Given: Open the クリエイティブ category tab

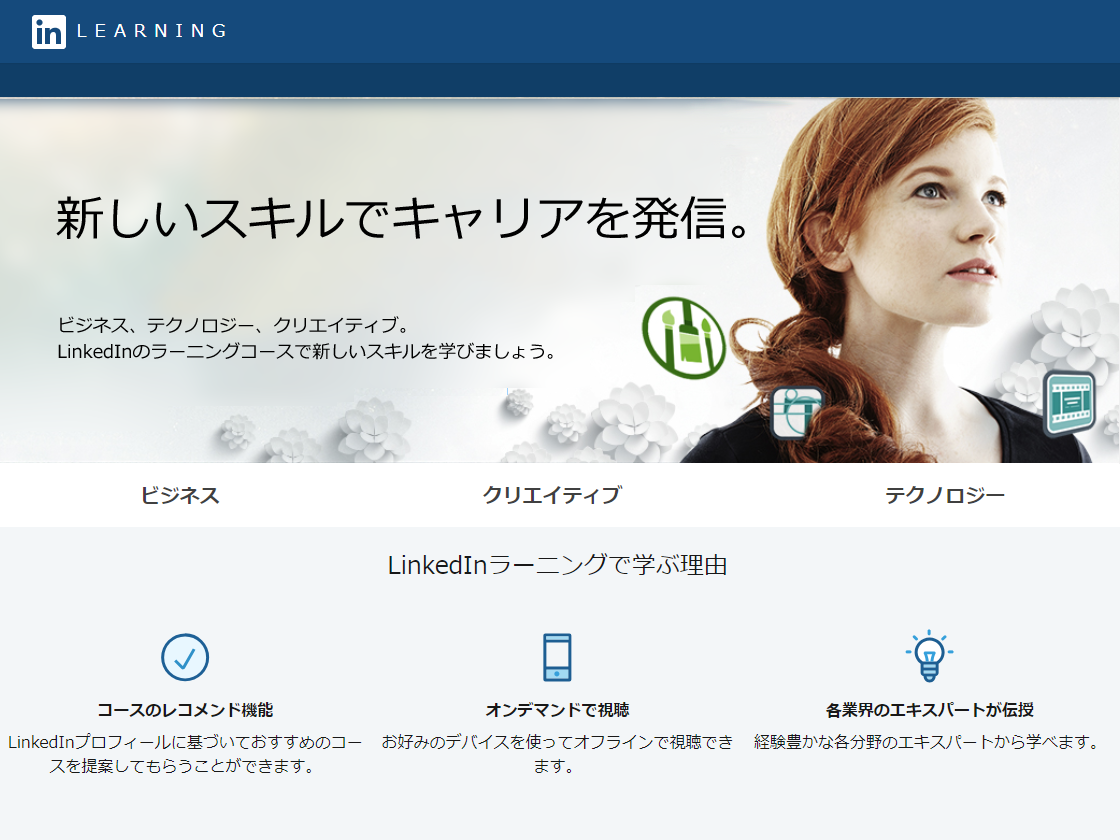Looking at the screenshot, I should (x=552, y=495).
